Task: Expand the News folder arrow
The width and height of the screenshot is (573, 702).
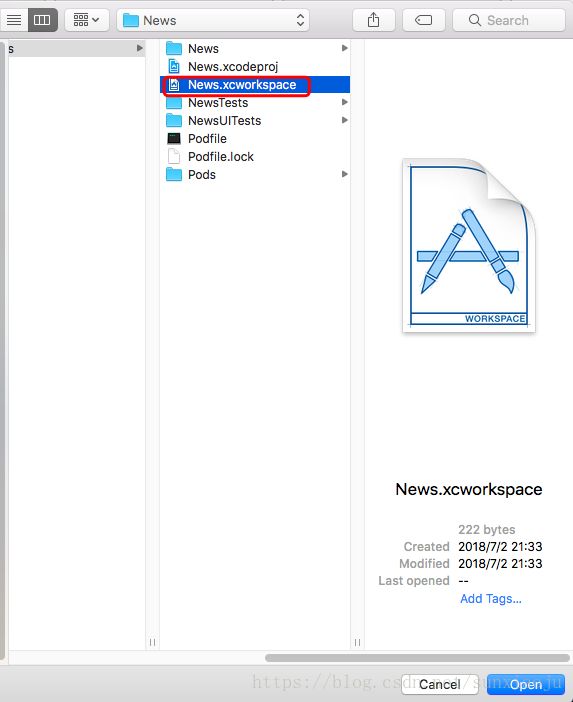Action: 344,48
